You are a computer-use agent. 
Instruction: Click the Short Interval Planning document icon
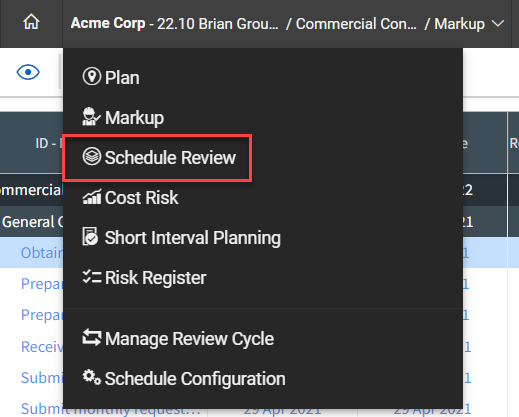click(90, 237)
